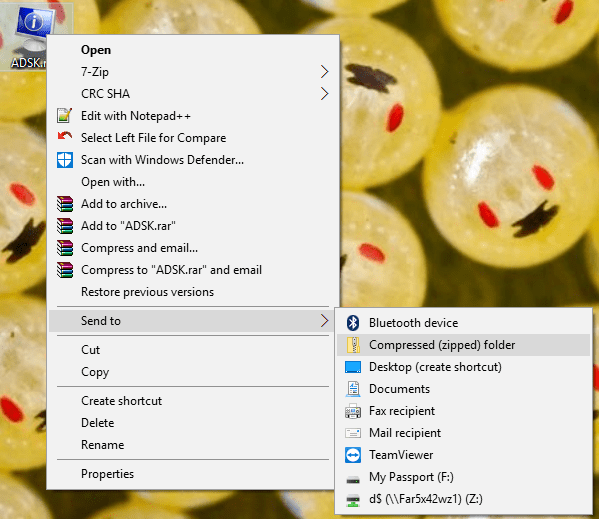Send to TeamViewer

click(463, 455)
